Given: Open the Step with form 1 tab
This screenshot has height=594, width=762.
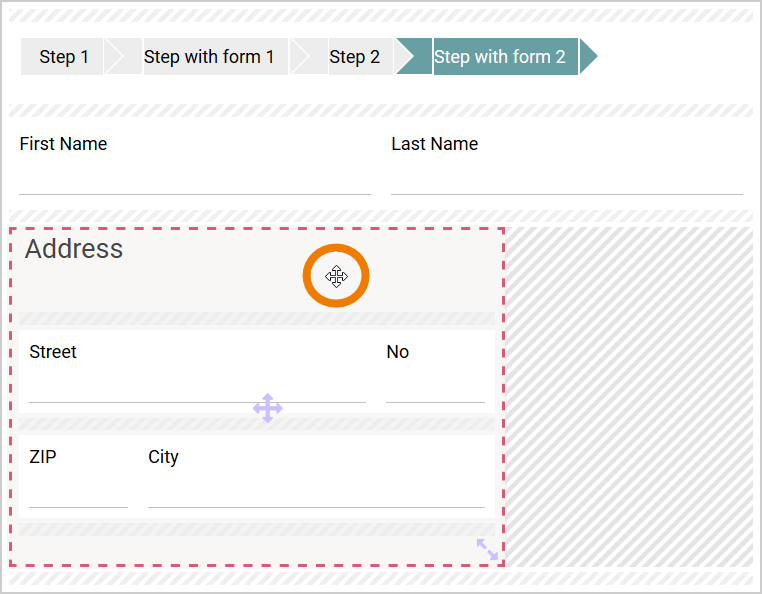Looking at the screenshot, I should point(209,57).
